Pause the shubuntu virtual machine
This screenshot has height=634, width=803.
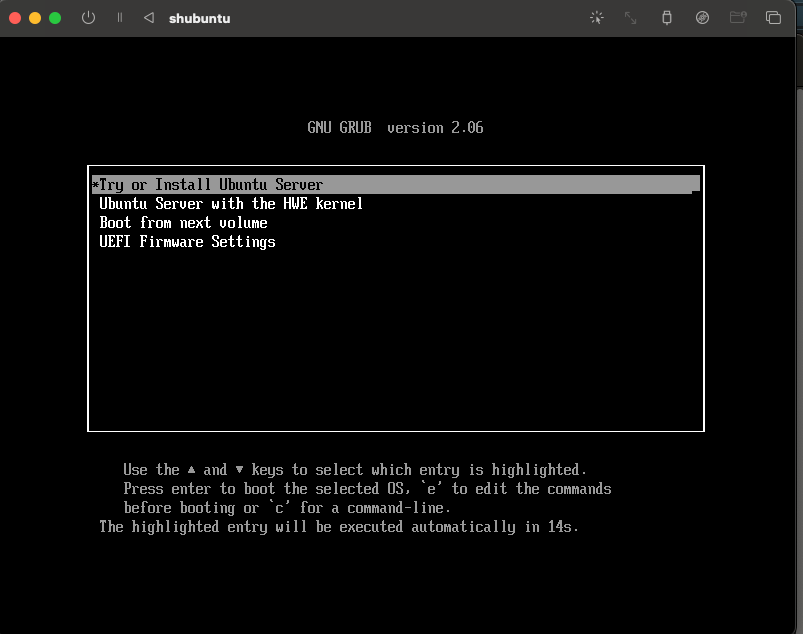click(120, 18)
